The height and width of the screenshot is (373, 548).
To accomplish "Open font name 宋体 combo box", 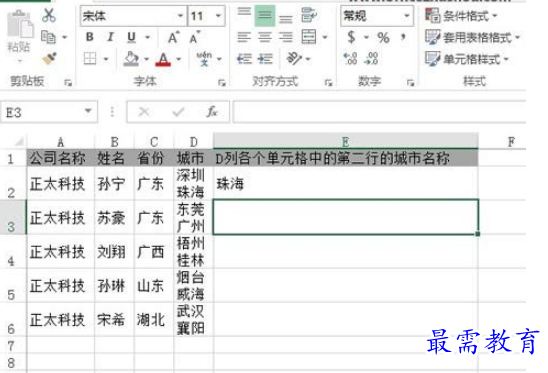I will pyautogui.click(x=134, y=16).
